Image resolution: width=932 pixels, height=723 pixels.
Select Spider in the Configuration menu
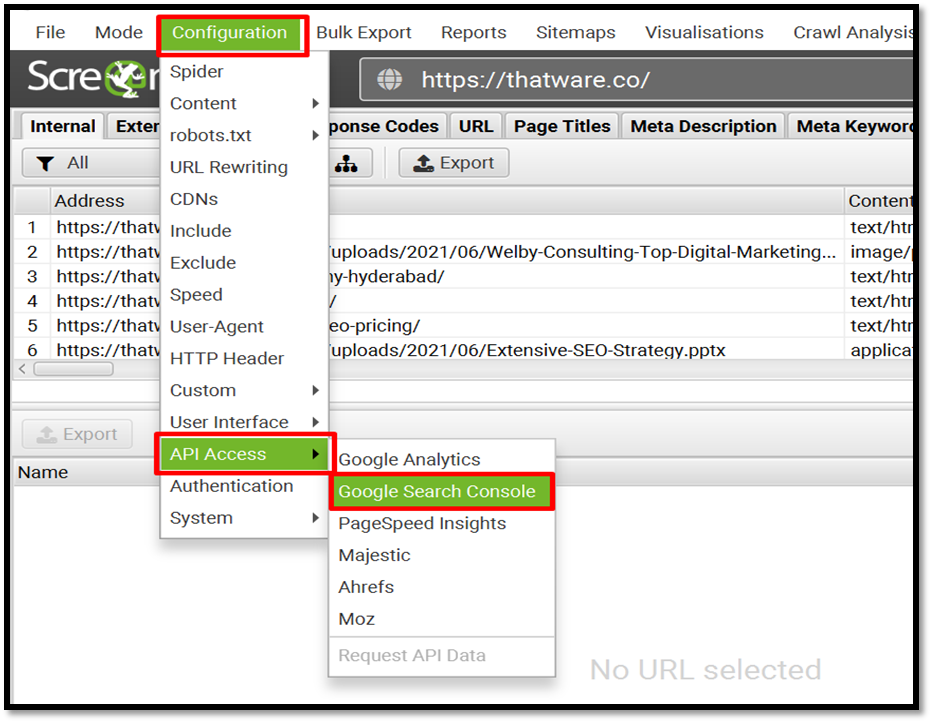[244, 71]
